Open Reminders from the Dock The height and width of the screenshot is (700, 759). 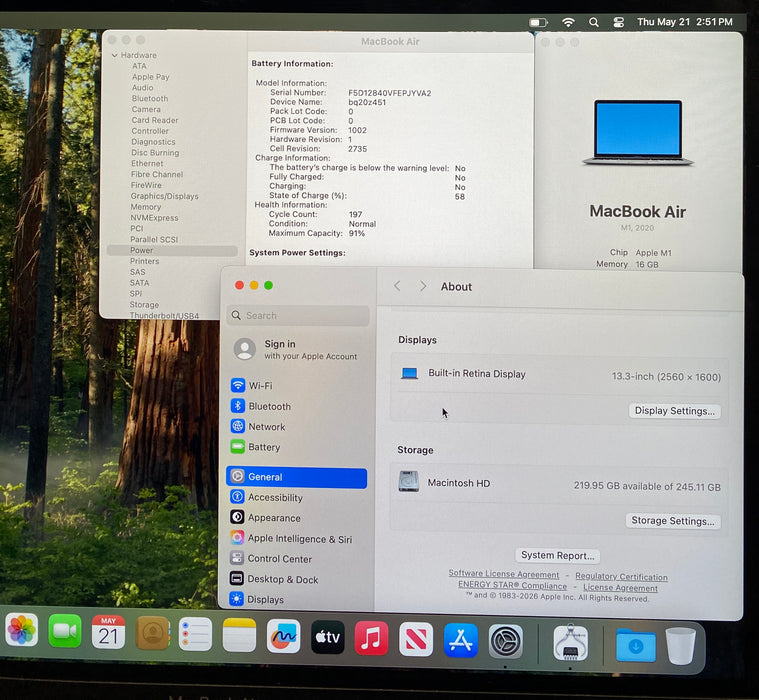(195, 634)
